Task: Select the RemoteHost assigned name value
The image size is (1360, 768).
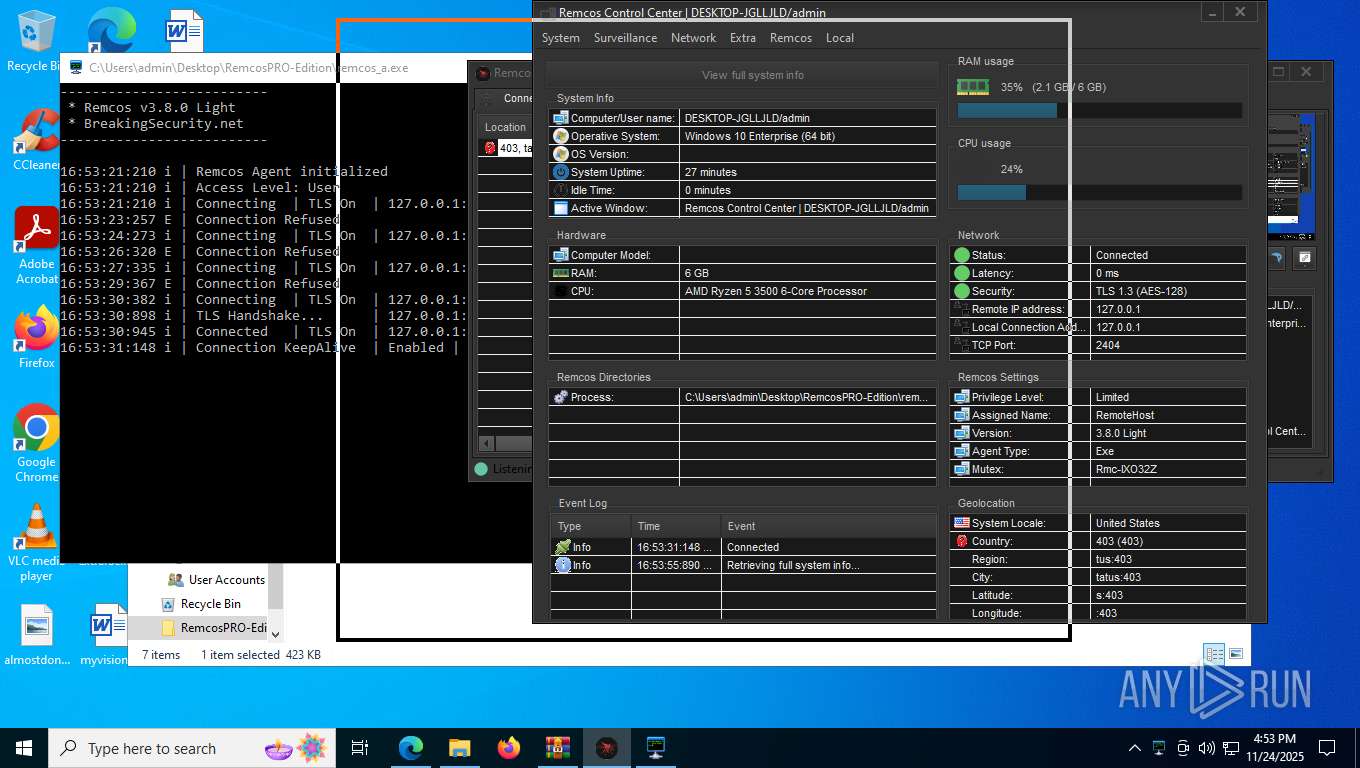Action: (1125, 415)
